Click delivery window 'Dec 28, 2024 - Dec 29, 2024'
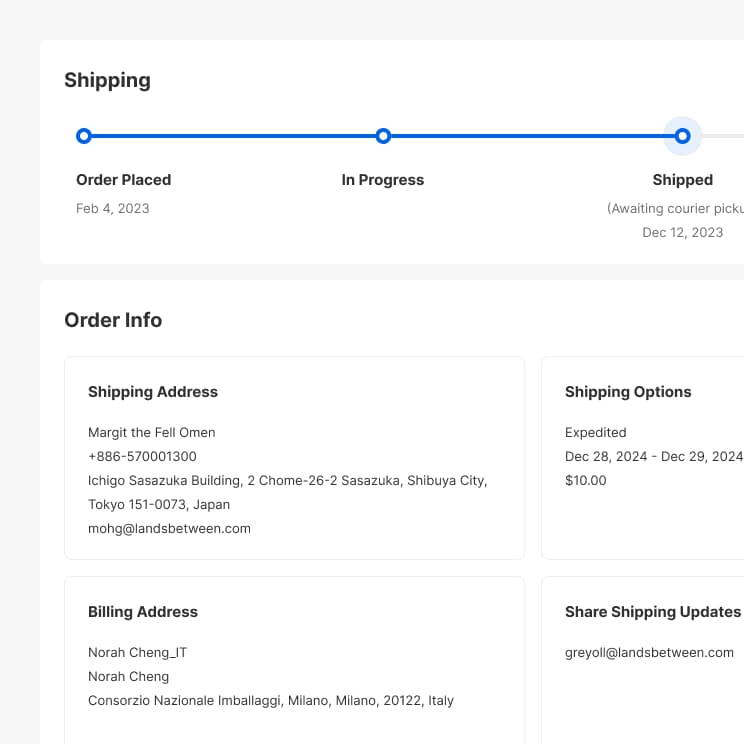744x744 pixels. [x=654, y=456]
